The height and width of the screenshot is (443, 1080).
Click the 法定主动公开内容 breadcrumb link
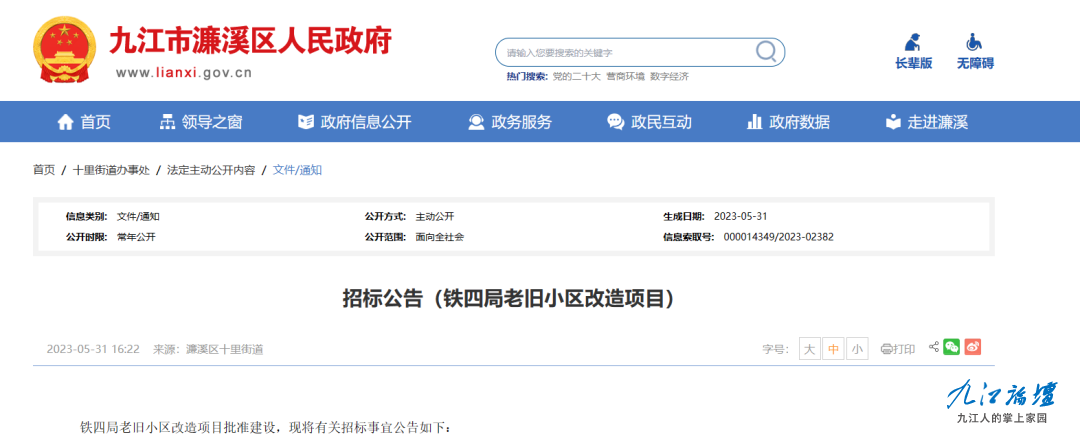[x=211, y=170]
